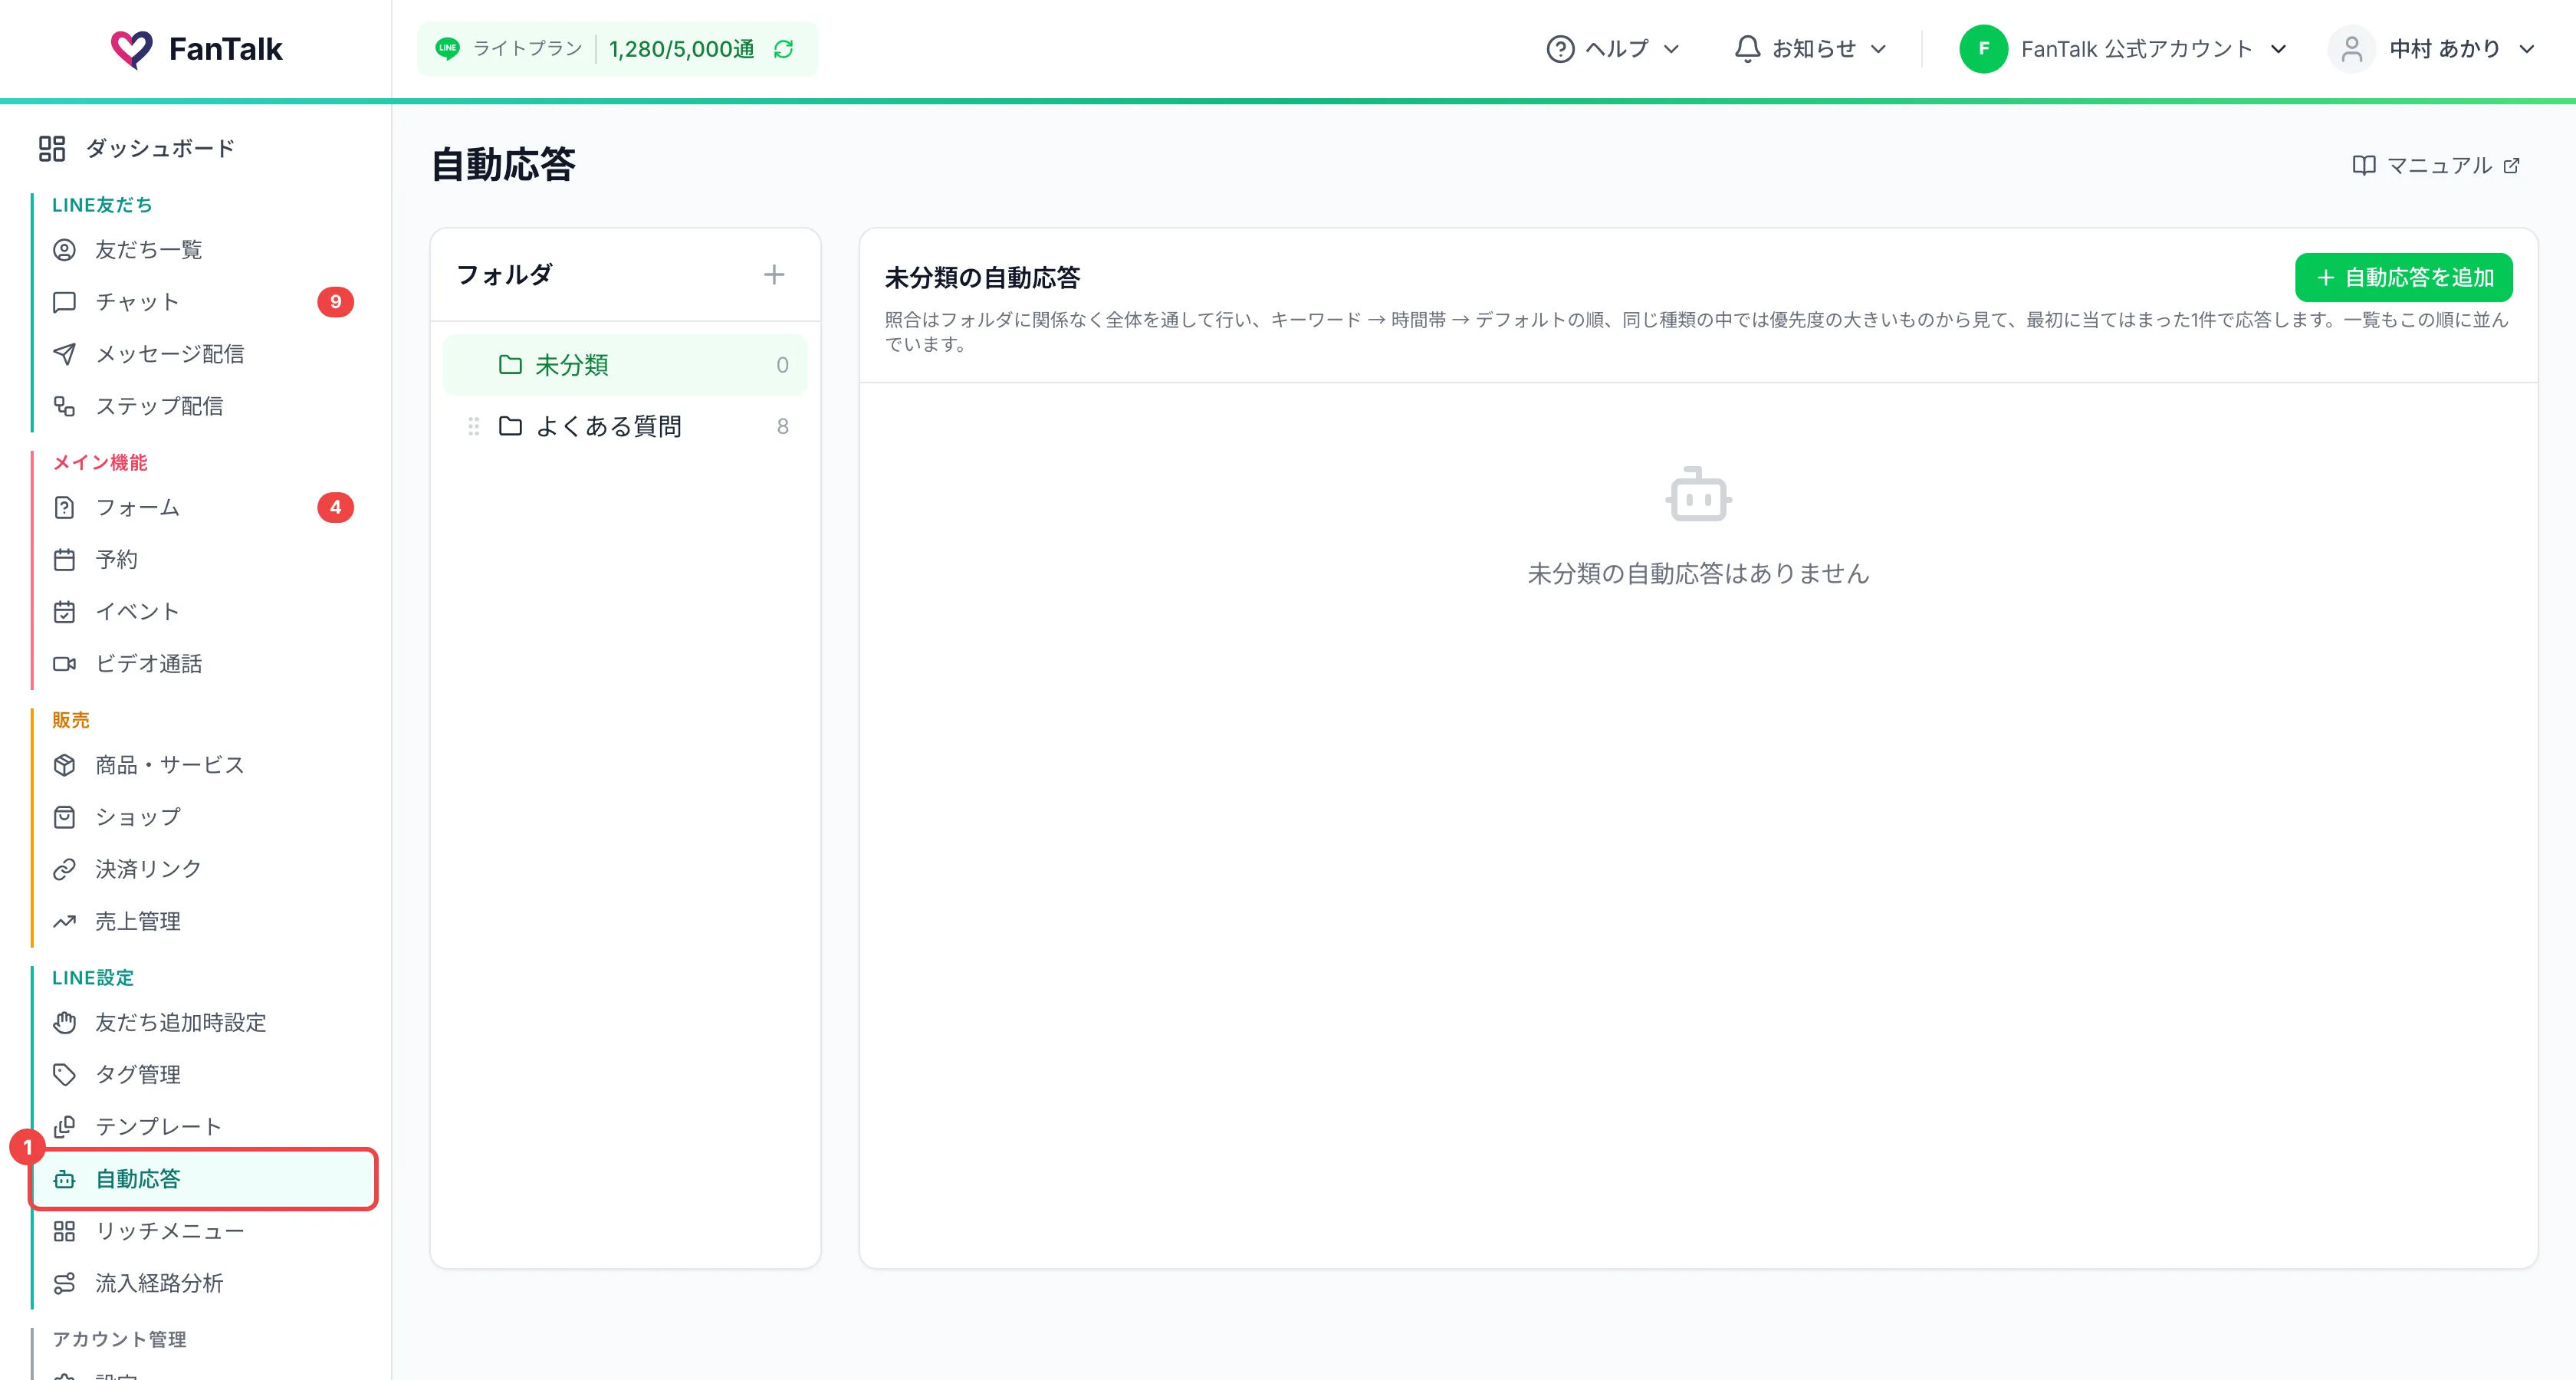Click the 未分類 folder icon
Image resolution: width=2576 pixels, height=1380 pixels.
point(510,365)
